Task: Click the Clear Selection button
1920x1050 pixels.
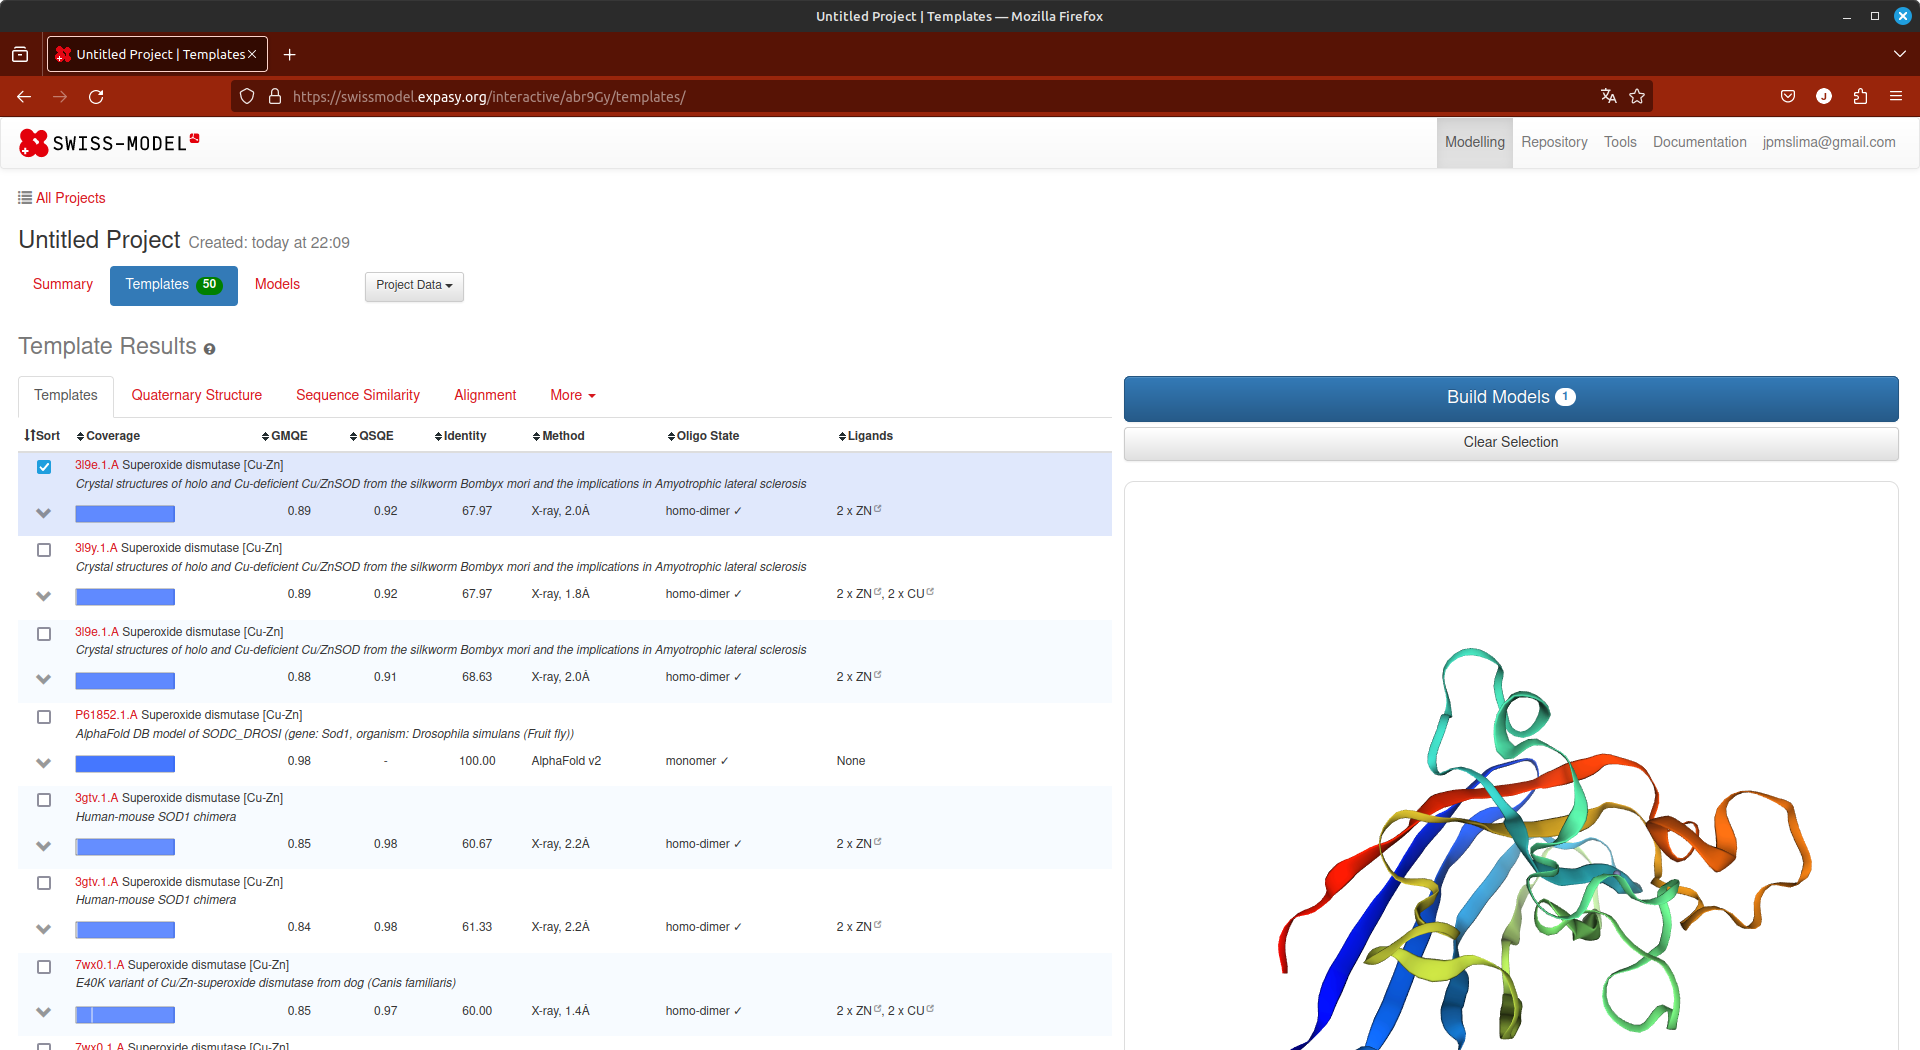Action: [x=1511, y=443]
